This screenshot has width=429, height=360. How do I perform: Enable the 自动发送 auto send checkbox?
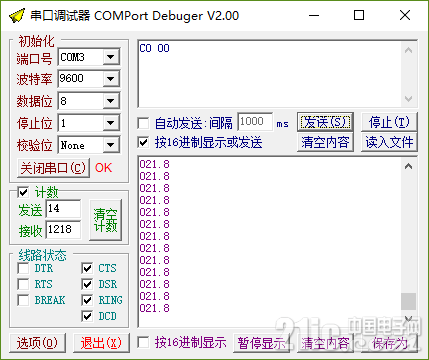click(143, 123)
